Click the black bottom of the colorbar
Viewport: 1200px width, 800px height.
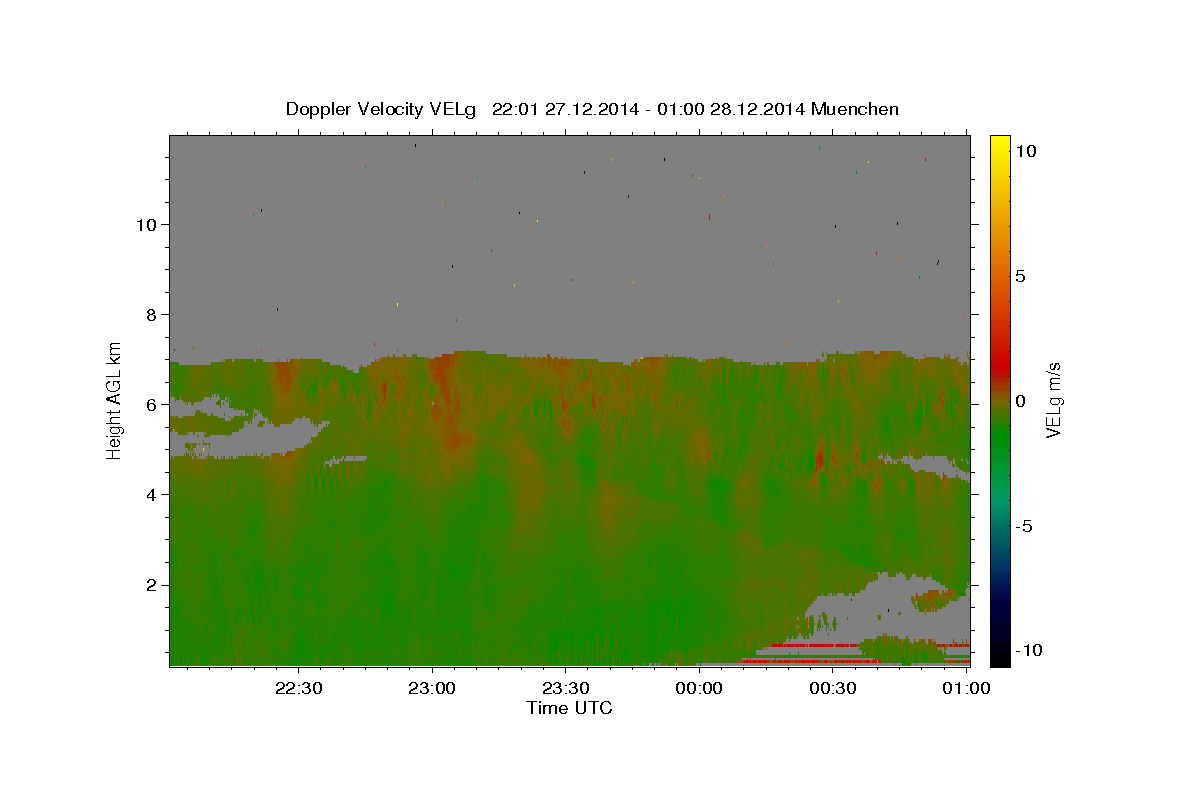(x=999, y=655)
